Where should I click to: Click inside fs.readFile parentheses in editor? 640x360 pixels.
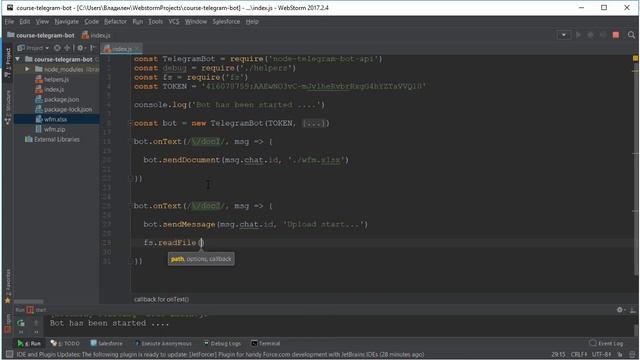click(201, 243)
